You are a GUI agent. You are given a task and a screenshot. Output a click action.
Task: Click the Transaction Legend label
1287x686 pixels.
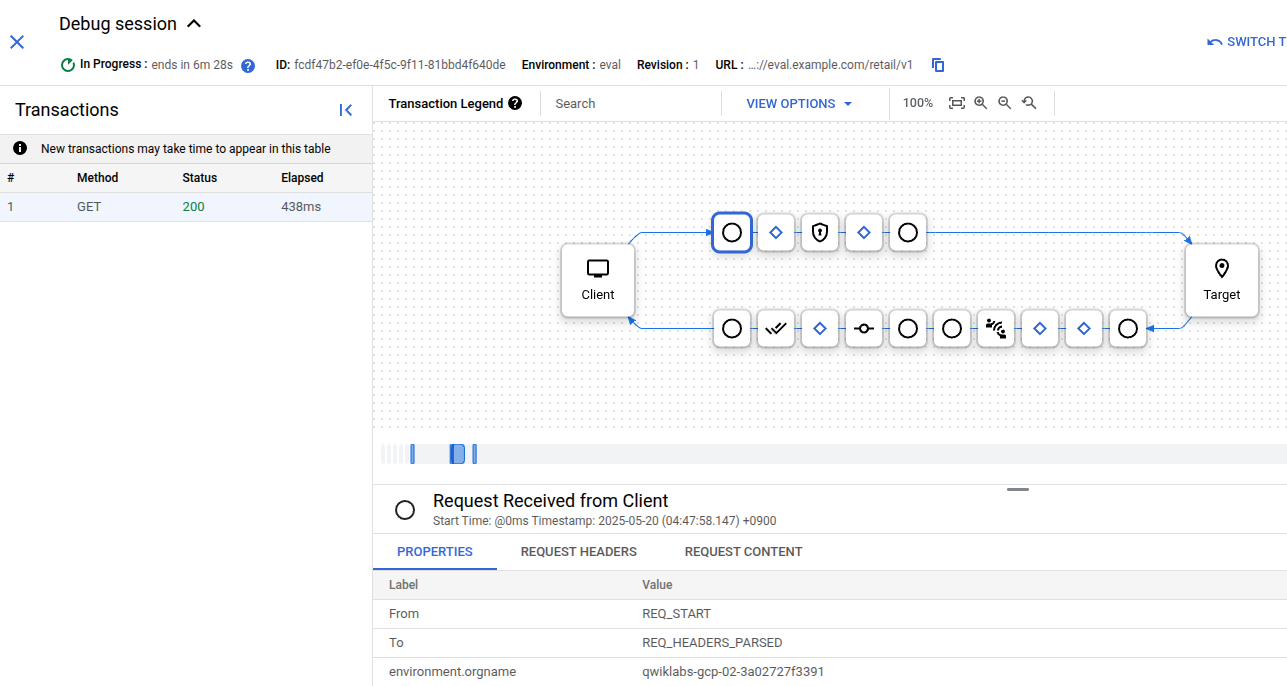tap(446, 103)
